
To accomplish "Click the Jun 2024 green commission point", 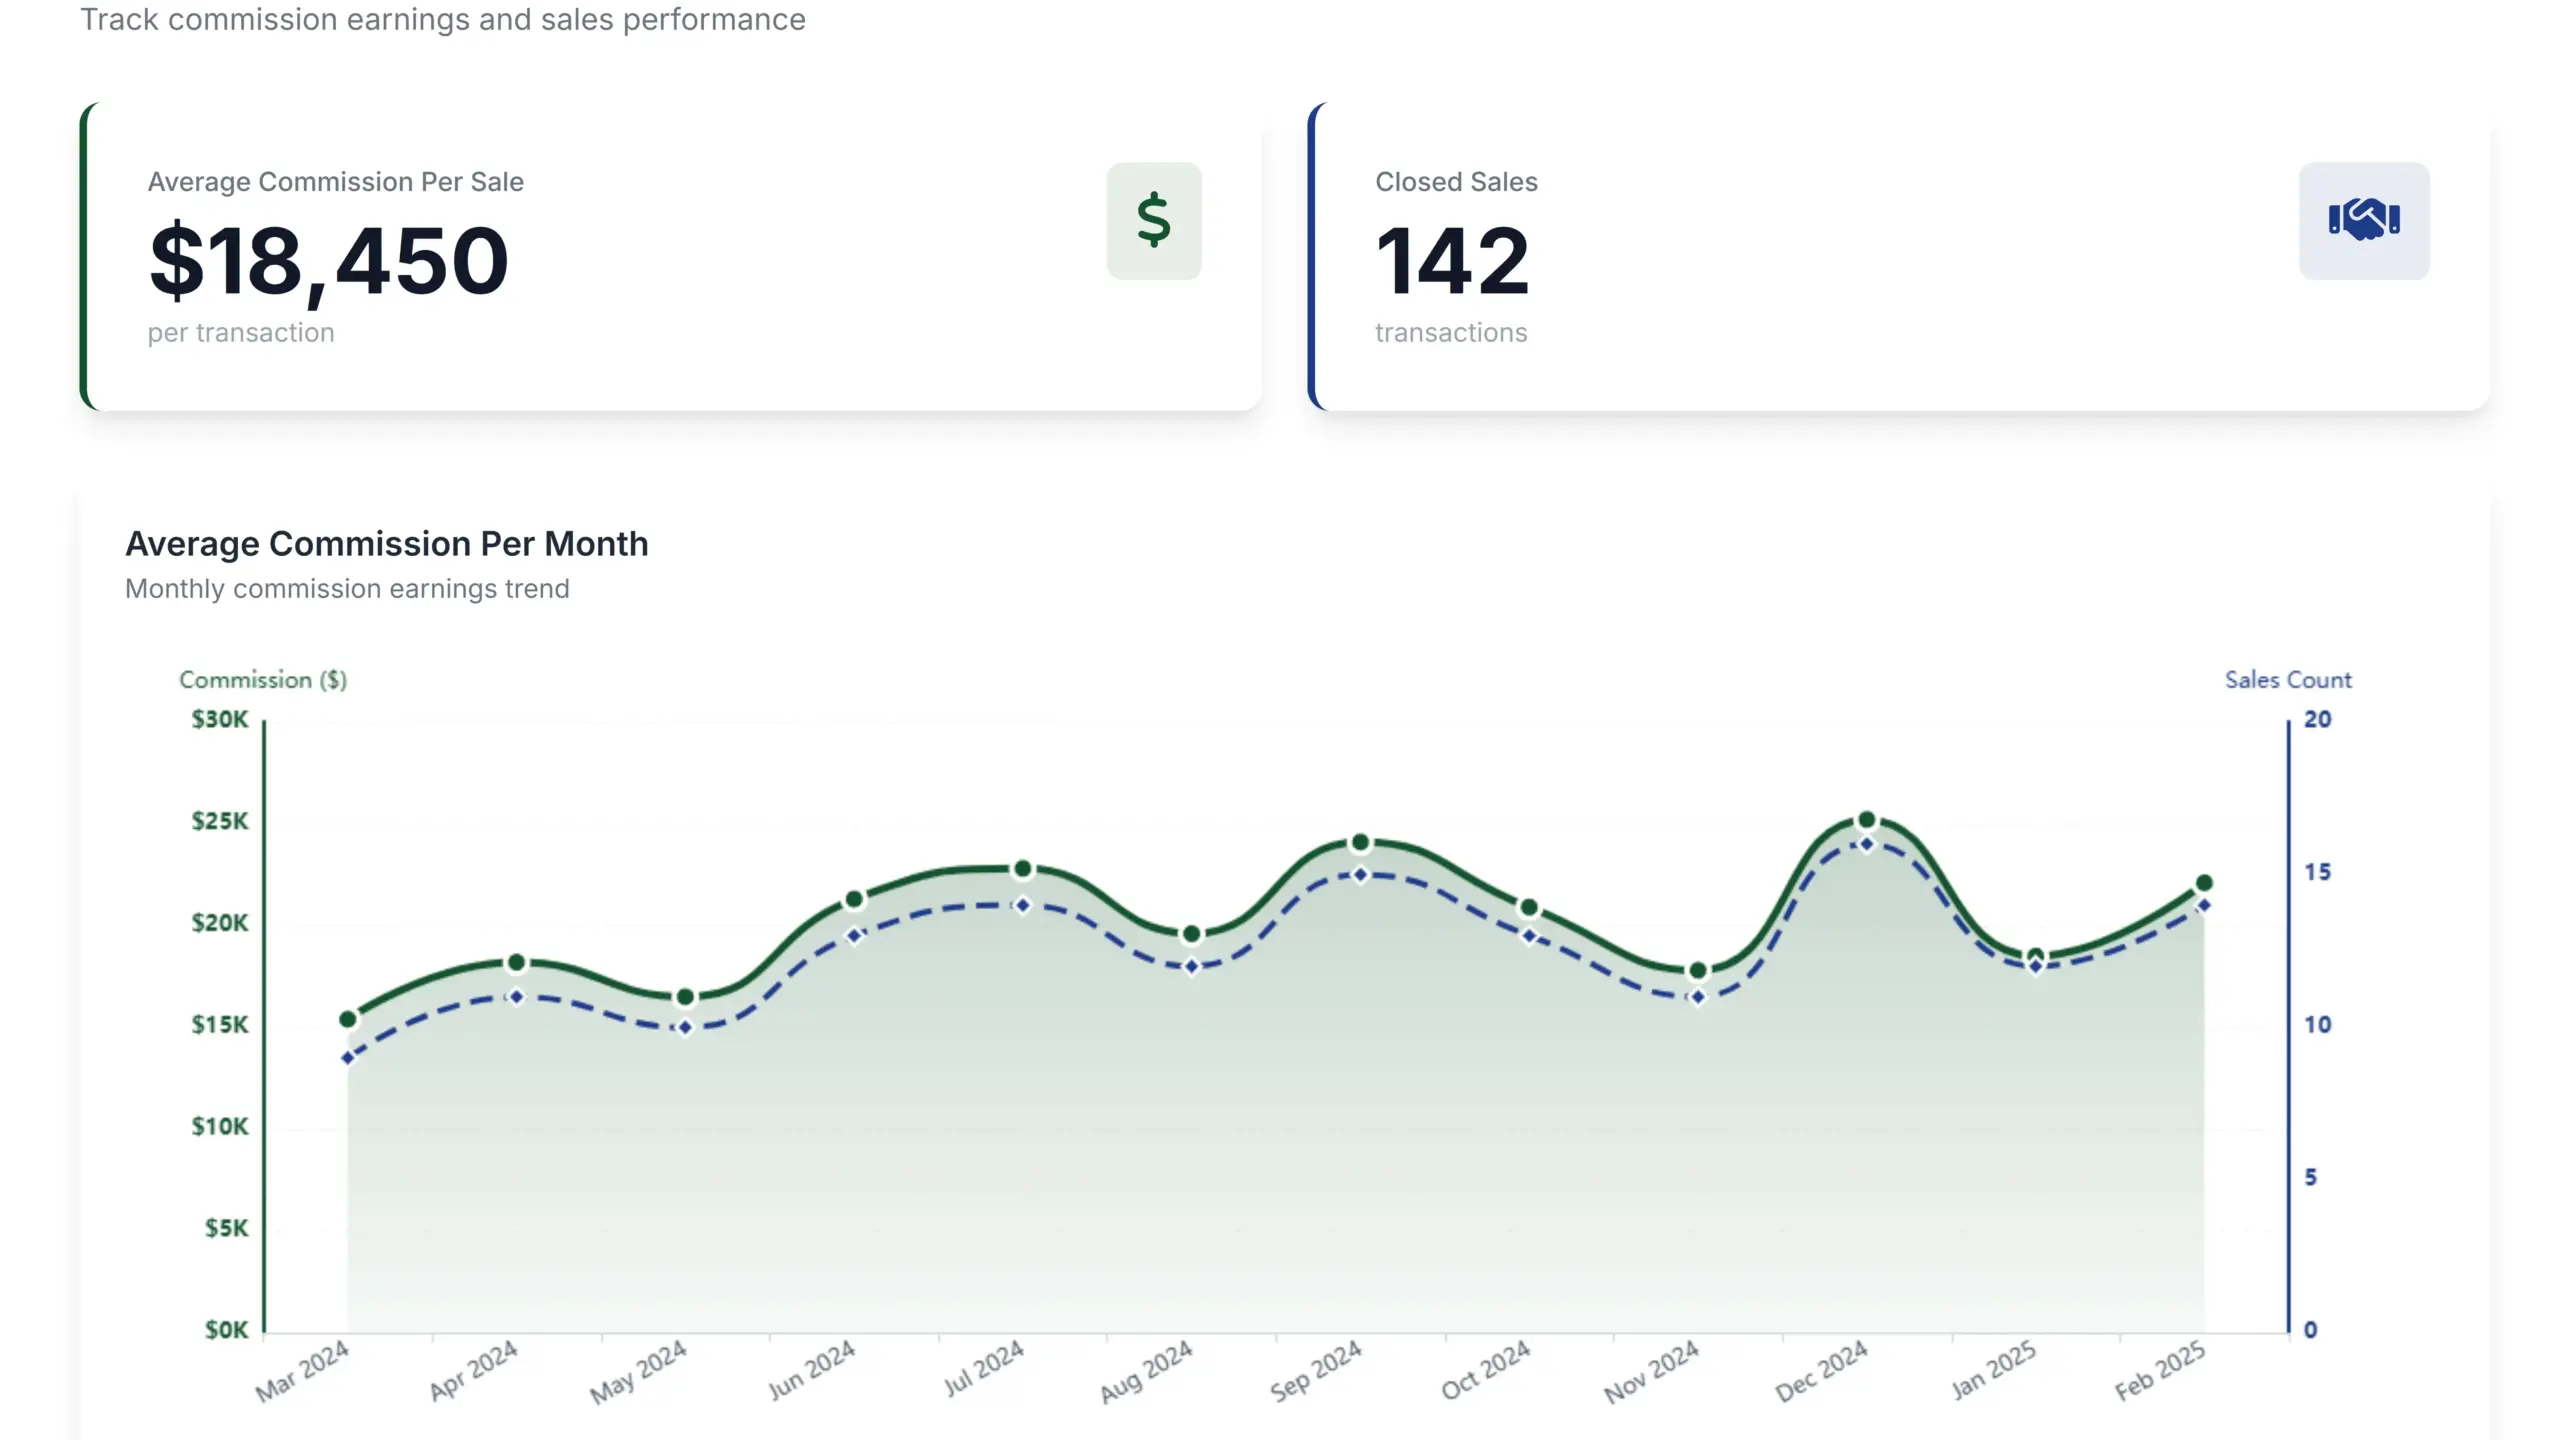I will [854, 900].
